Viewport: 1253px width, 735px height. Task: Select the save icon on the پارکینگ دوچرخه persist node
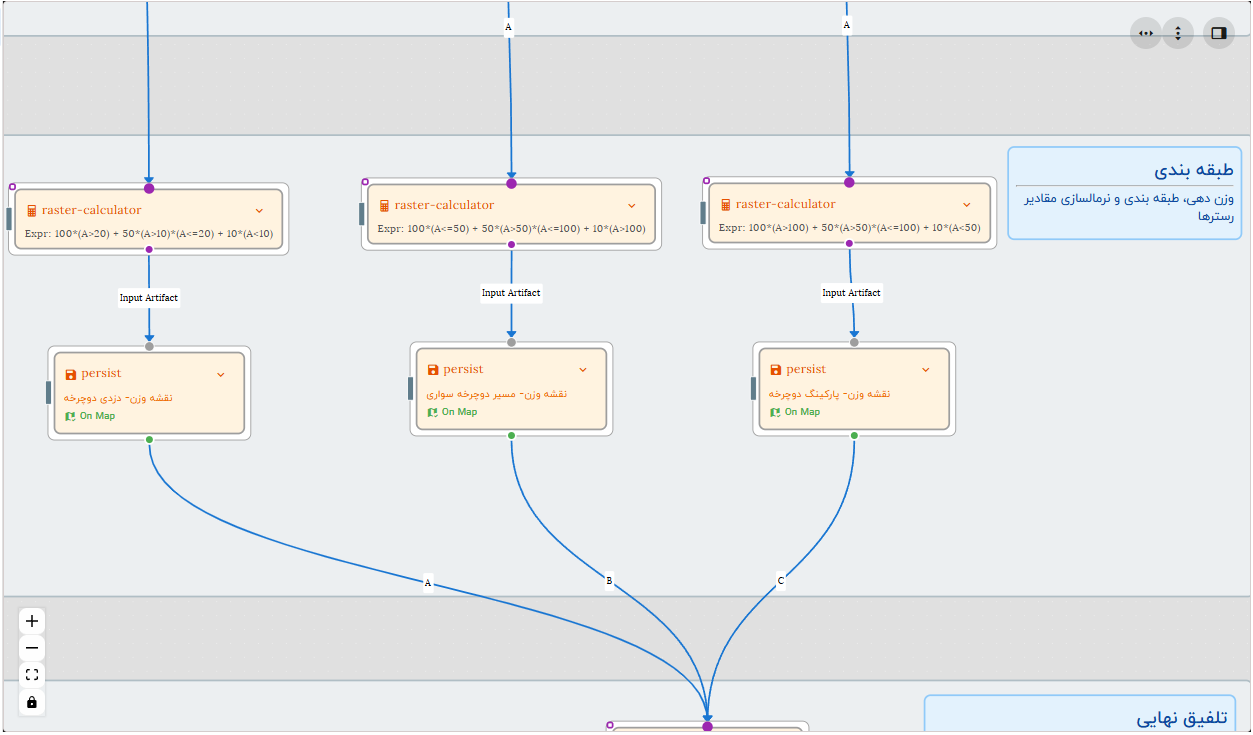click(774, 368)
